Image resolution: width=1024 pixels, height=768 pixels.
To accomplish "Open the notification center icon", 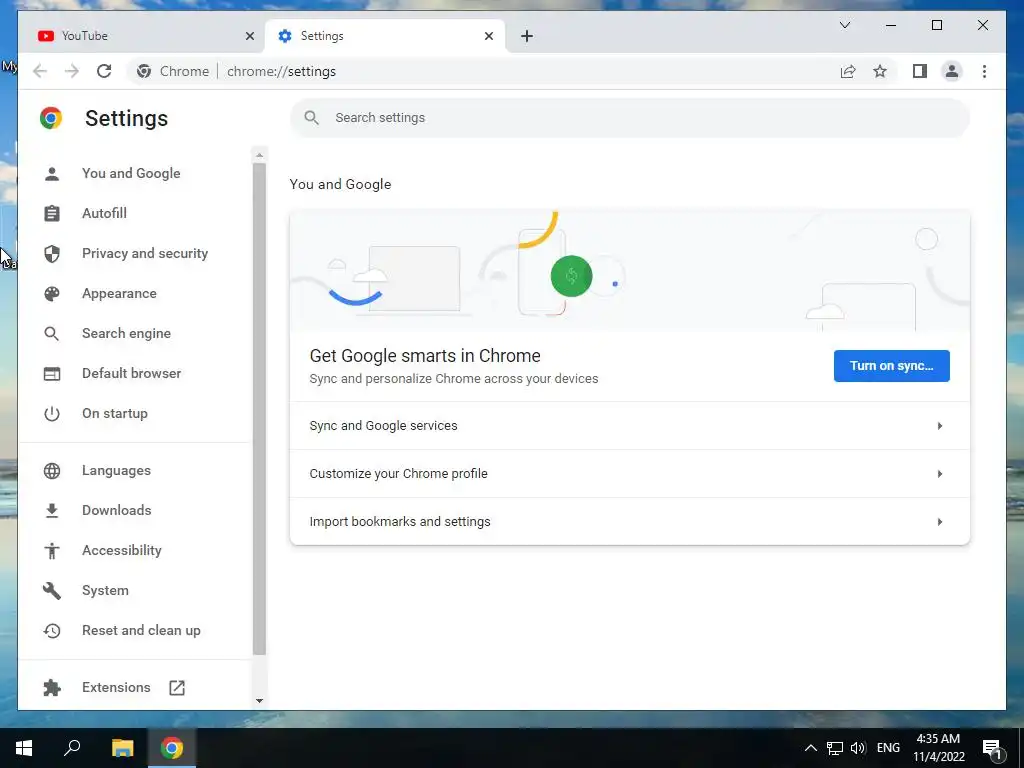I will pyautogui.click(x=992, y=748).
